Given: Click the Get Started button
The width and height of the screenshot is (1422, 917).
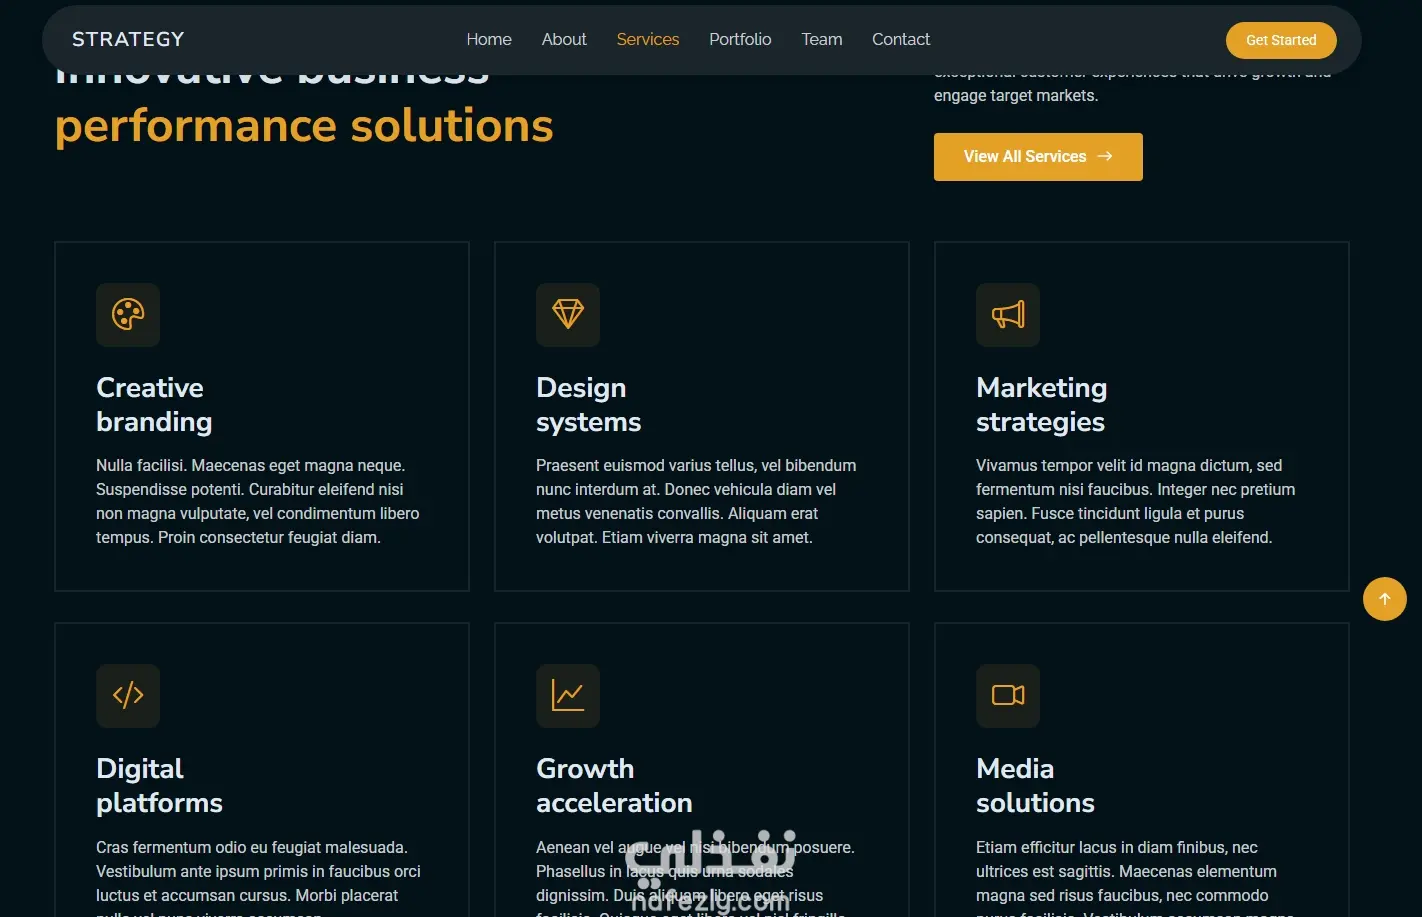Looking at the screenshot, I should (1281, 40).
